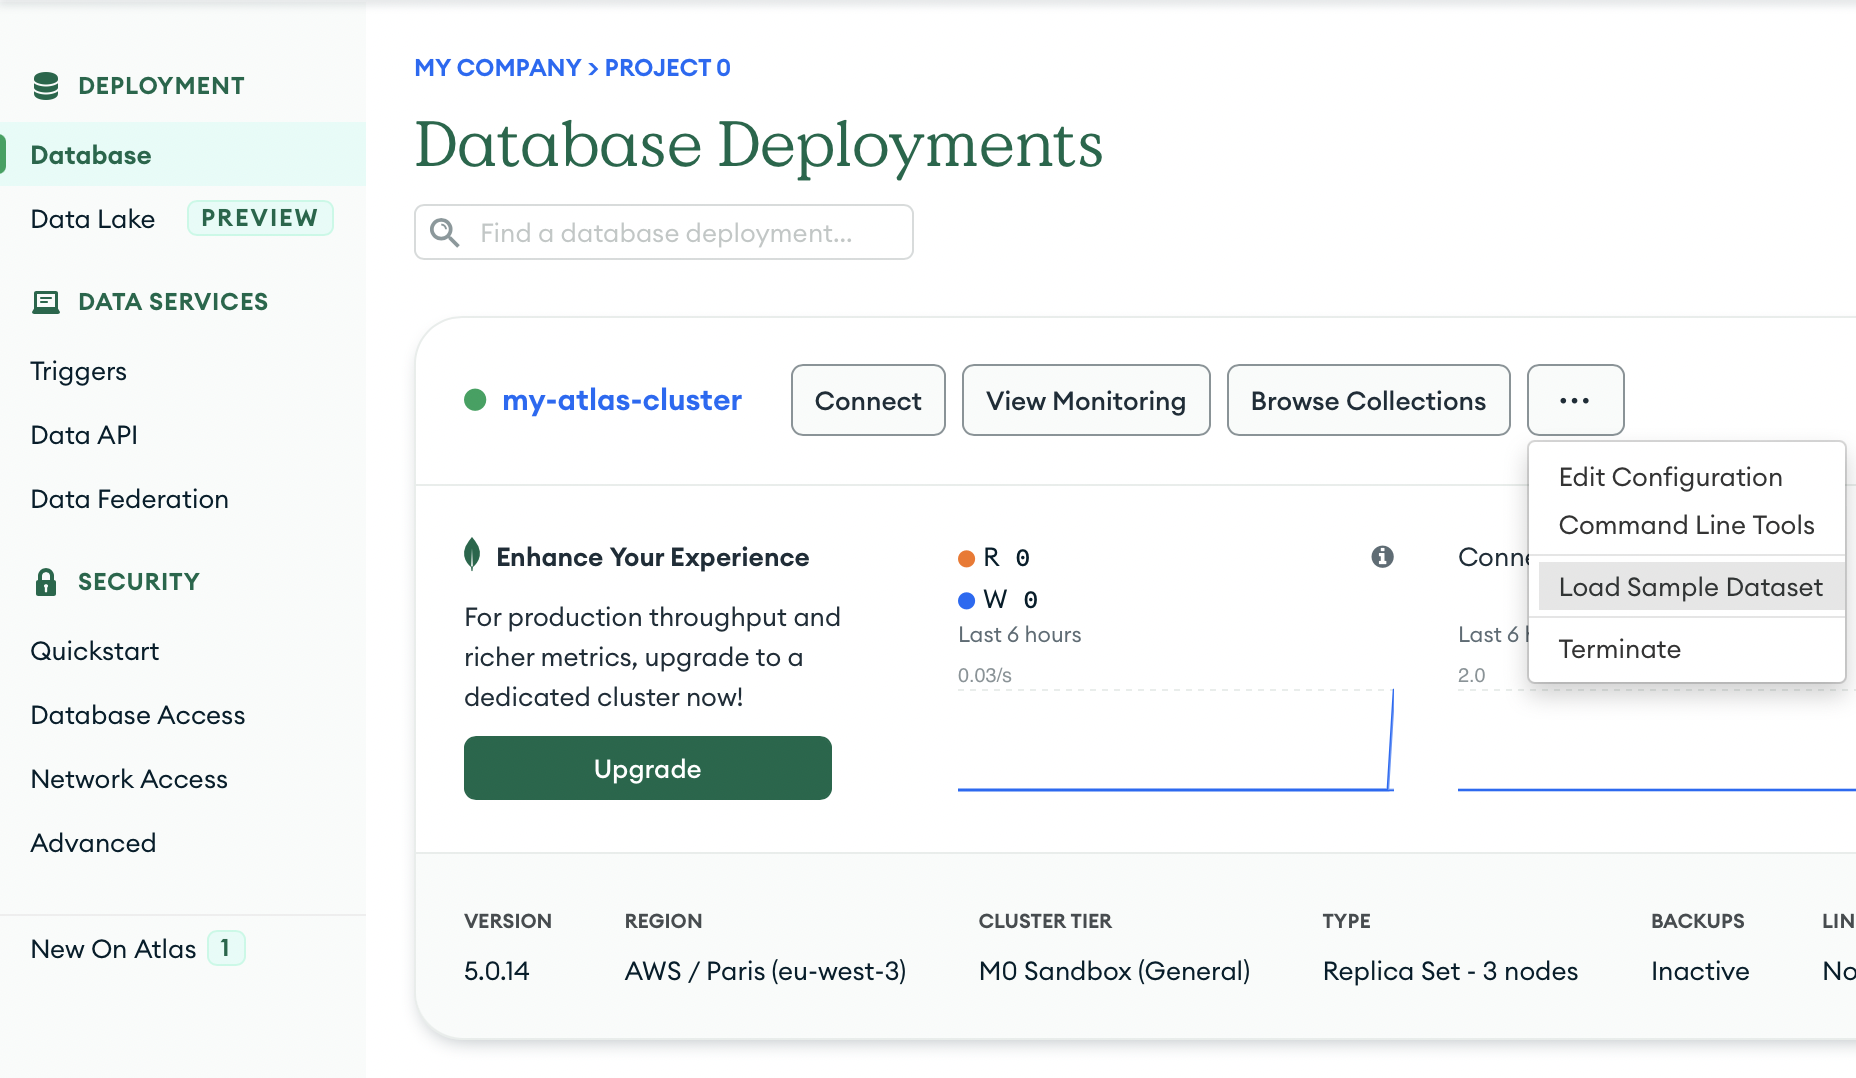Open the ellipsis options menu for the cluster
The width and height of the screenshot is (1856, 1078).
pyautogui.click(x=1575, y=400)
